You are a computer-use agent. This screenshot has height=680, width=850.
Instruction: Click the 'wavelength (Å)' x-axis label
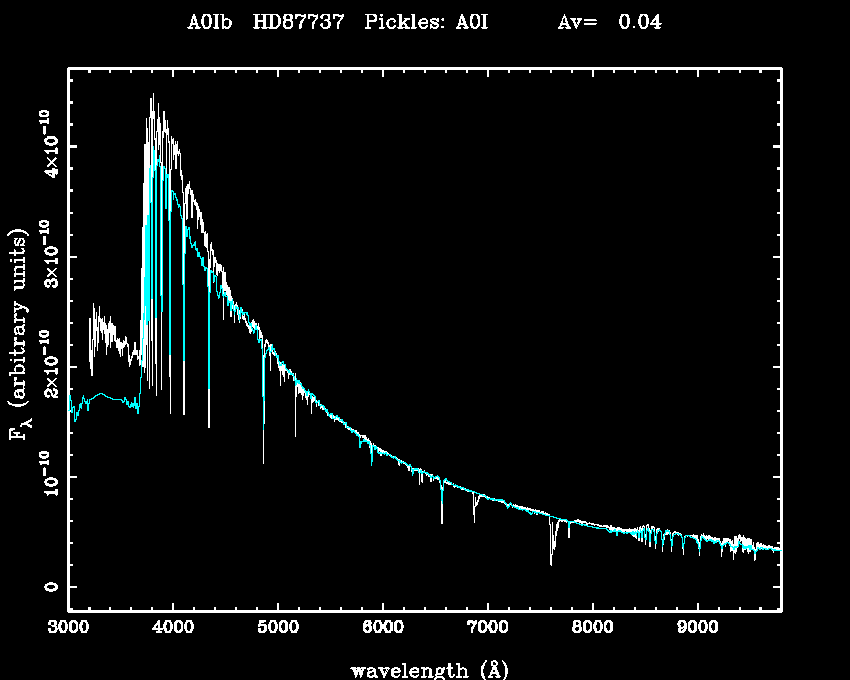point(422,669)
